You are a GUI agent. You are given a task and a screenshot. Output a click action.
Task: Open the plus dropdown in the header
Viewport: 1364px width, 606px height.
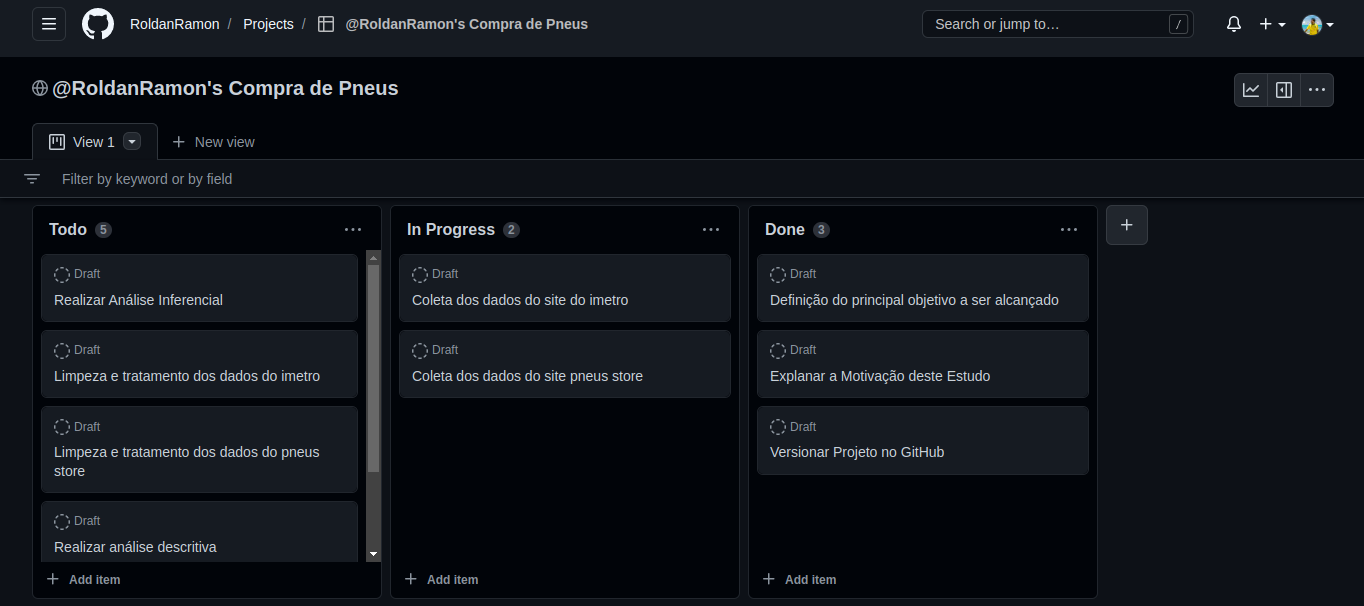(1272, 23)
